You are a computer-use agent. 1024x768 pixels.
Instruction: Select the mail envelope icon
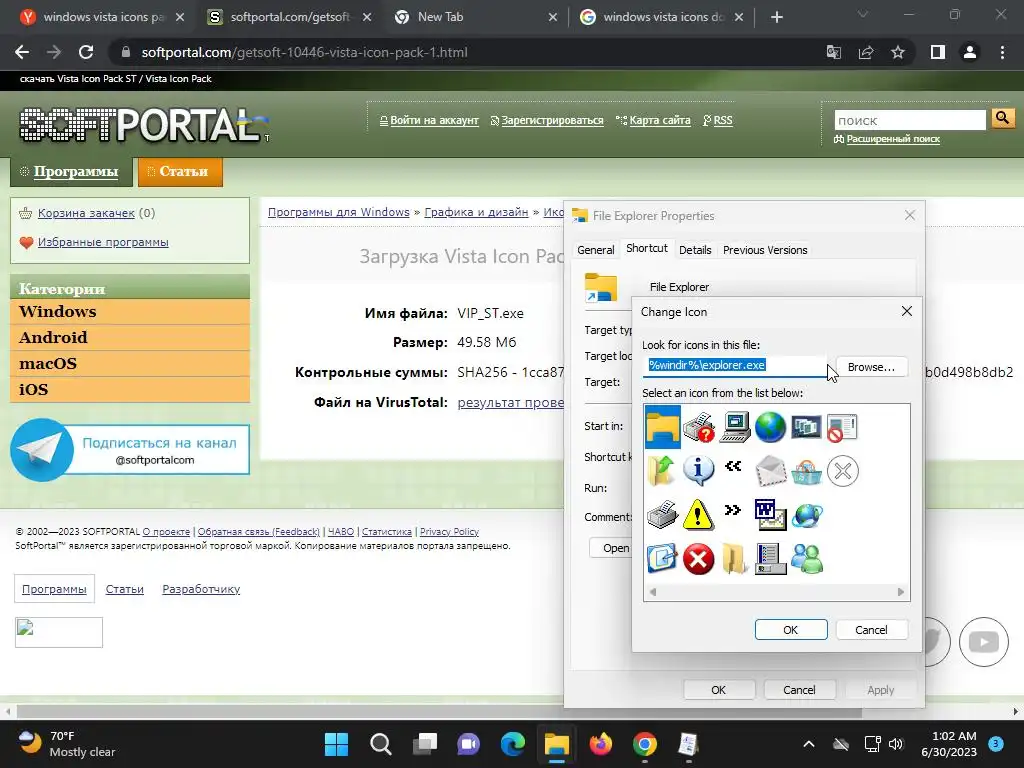pos(771,471)
